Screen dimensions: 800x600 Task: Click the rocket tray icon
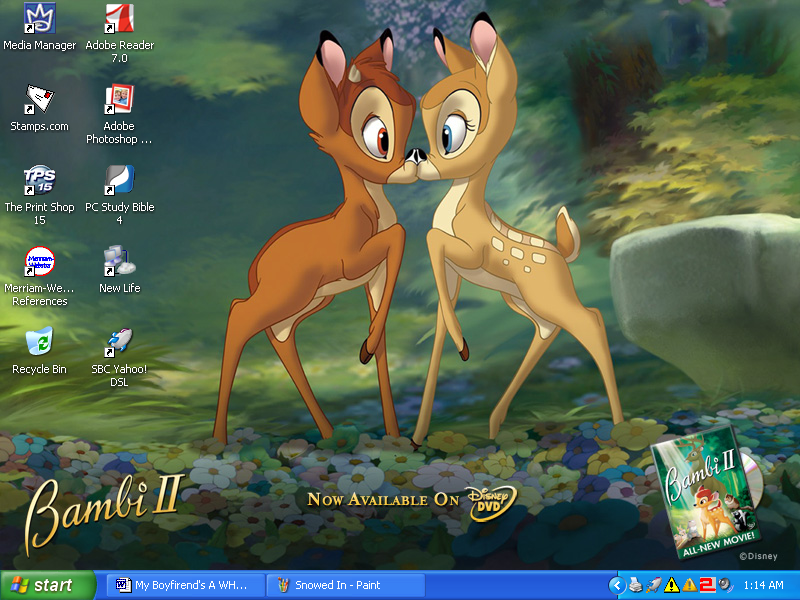(x=654, y=585)
